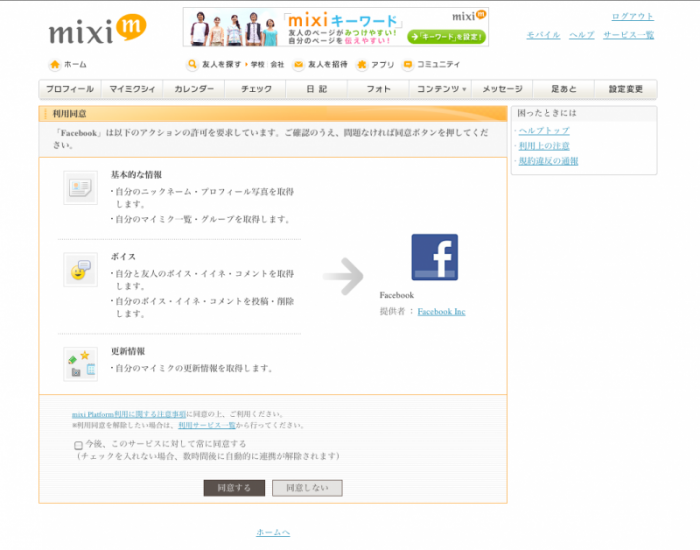Click the 更新情報 heading text
The height and width of the screenshot is (550, 700).
[x=128, y=351]
